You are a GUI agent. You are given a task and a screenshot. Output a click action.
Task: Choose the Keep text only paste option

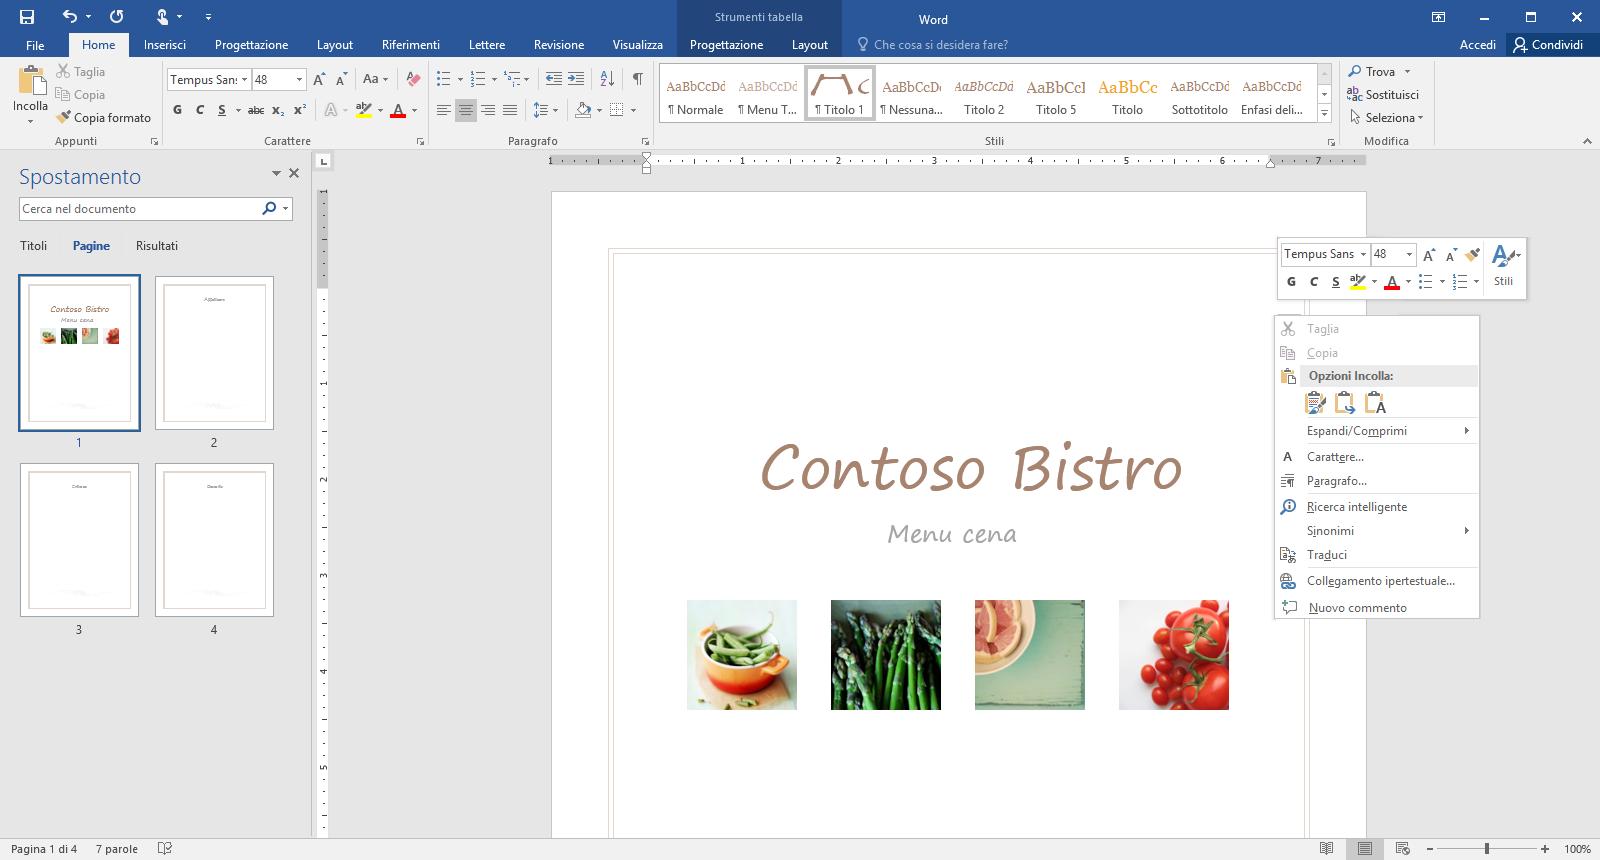pyautogui.click(x=1375, y=403)
